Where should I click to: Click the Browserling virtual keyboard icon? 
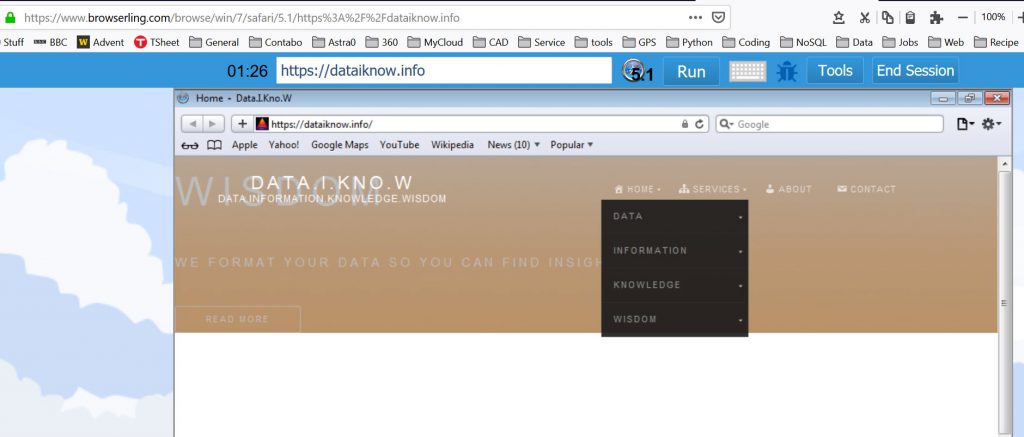(748, 71)
